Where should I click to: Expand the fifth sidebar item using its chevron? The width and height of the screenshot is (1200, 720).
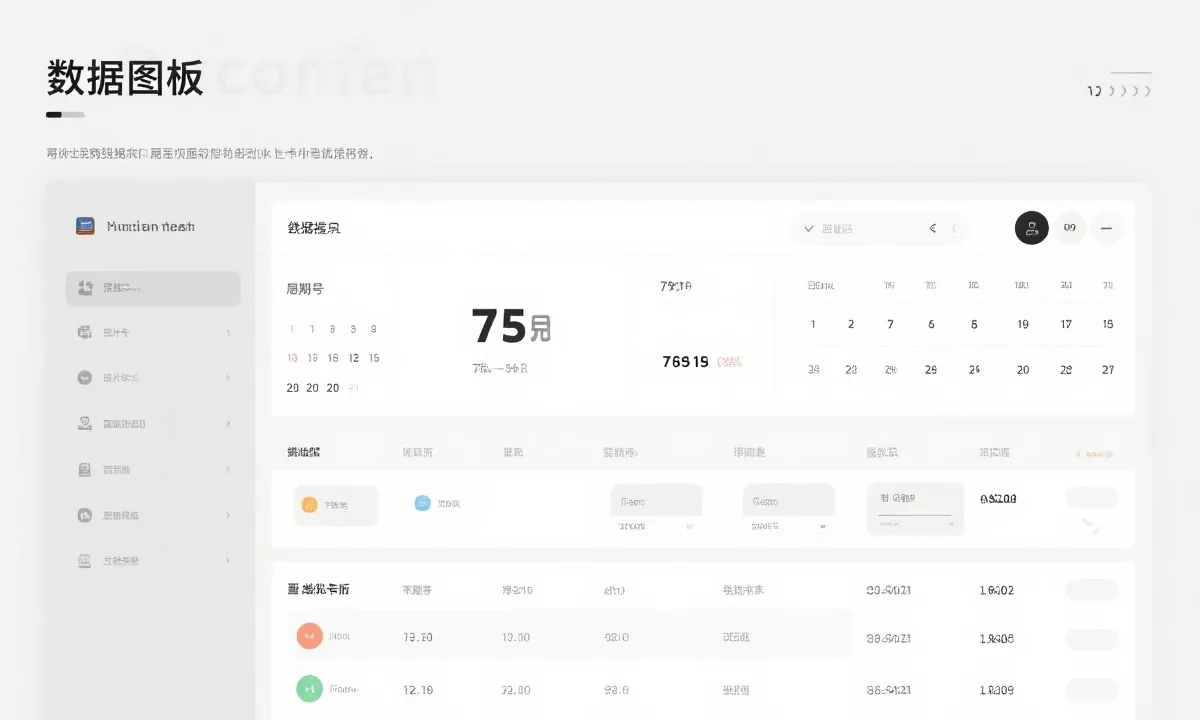228,470
